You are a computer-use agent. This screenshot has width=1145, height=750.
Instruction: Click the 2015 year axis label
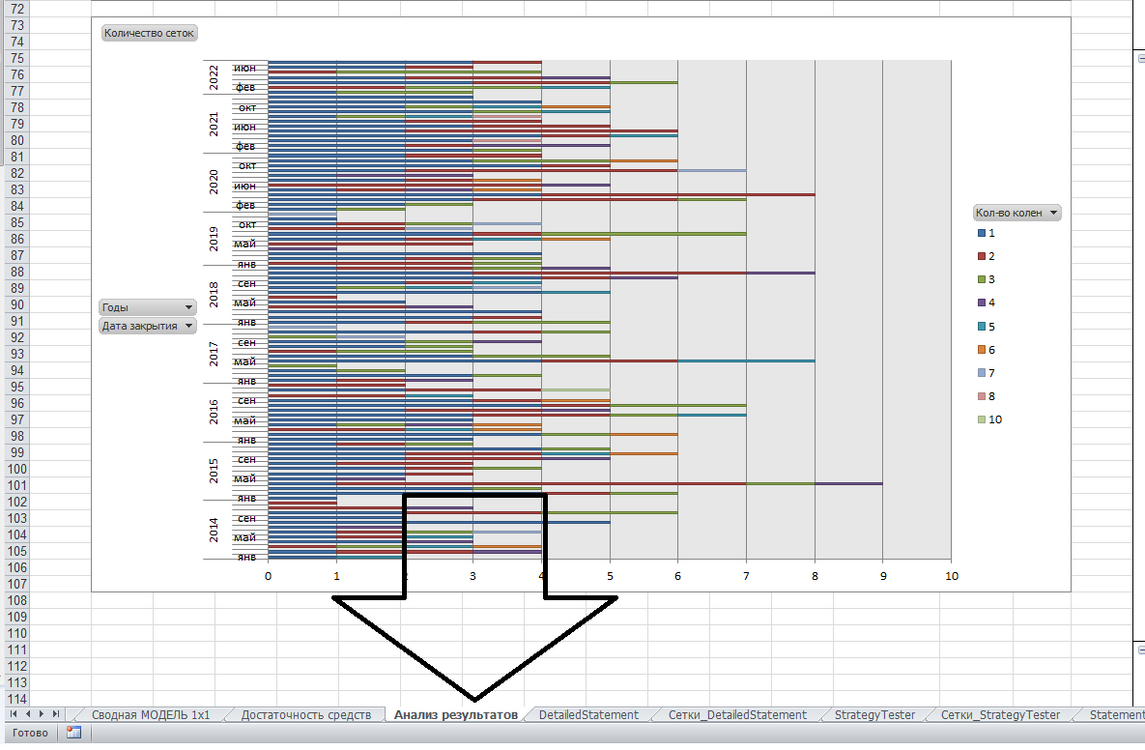(x=214, y=471)
